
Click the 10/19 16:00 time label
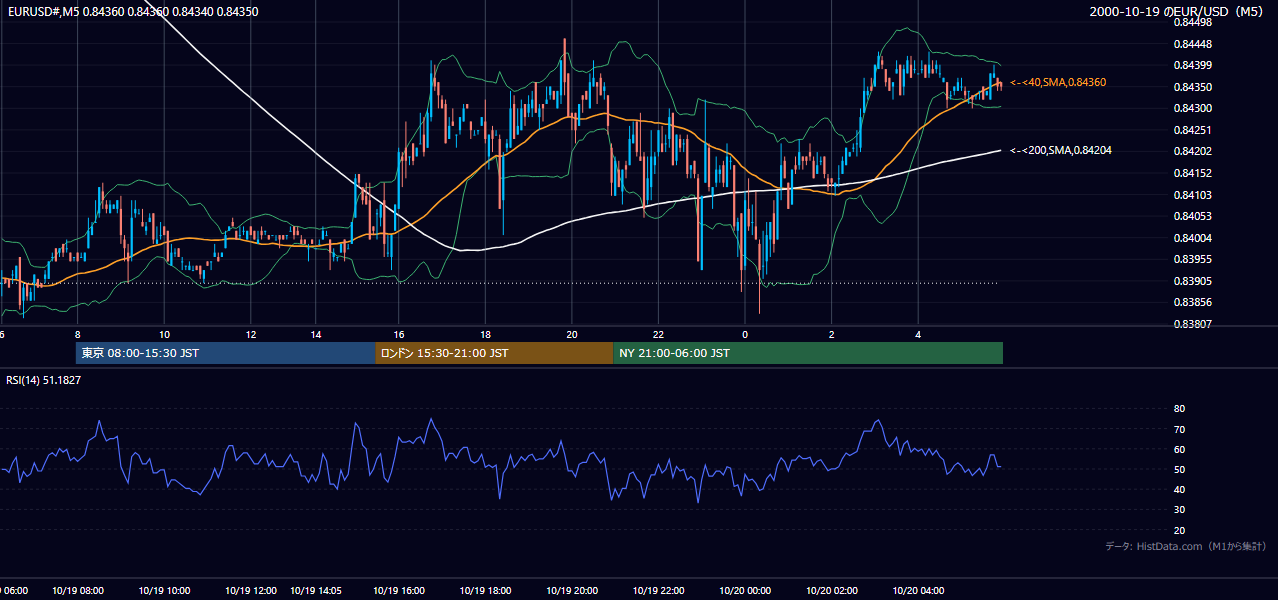click(x=398, y=590)
